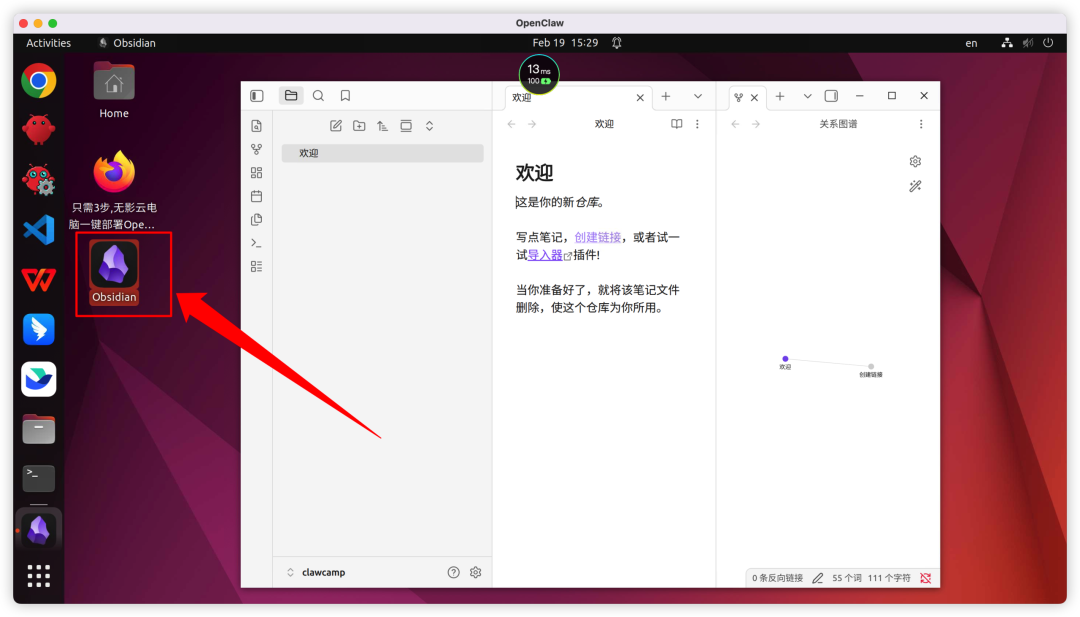Image resolution: width=1080 pixels, height=617 pixels.
Task: Create a new canvas from the left ribbon
Action: tap(256, 171)
